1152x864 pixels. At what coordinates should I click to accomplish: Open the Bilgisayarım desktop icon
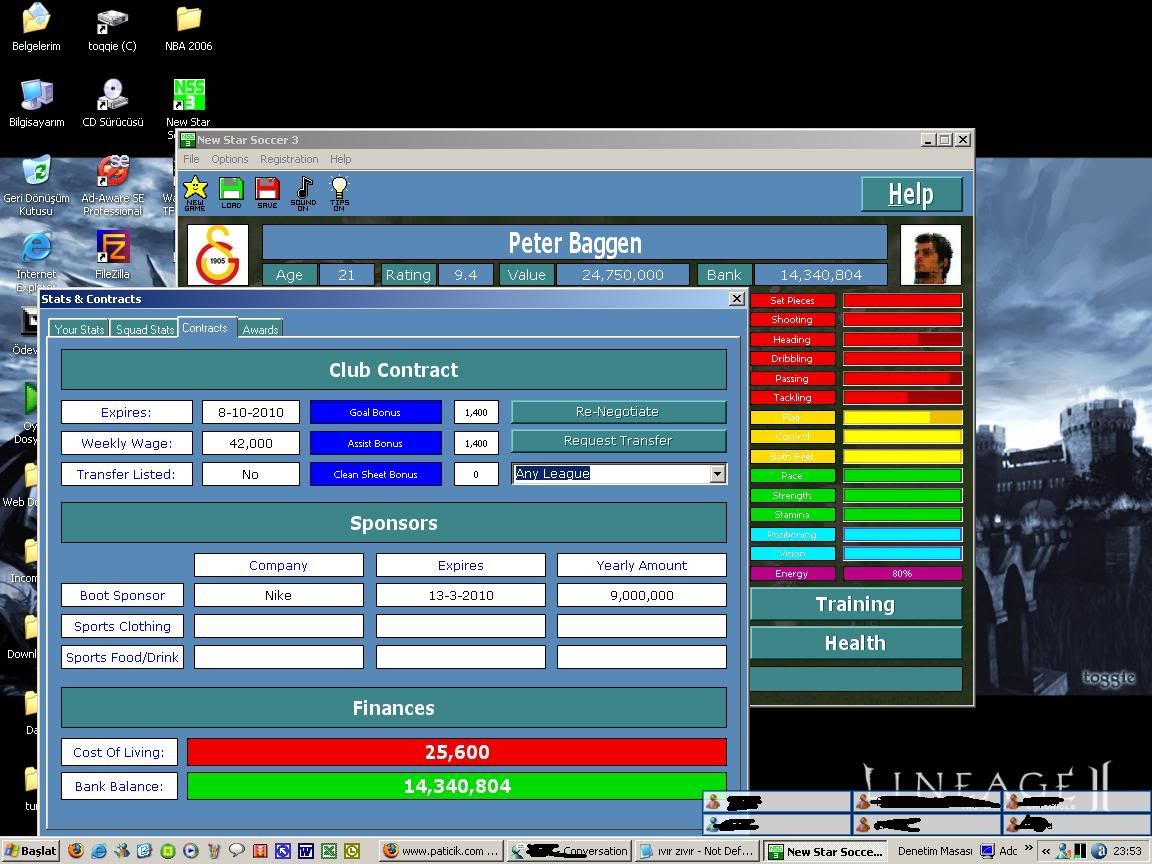click(x=36, y=104)
